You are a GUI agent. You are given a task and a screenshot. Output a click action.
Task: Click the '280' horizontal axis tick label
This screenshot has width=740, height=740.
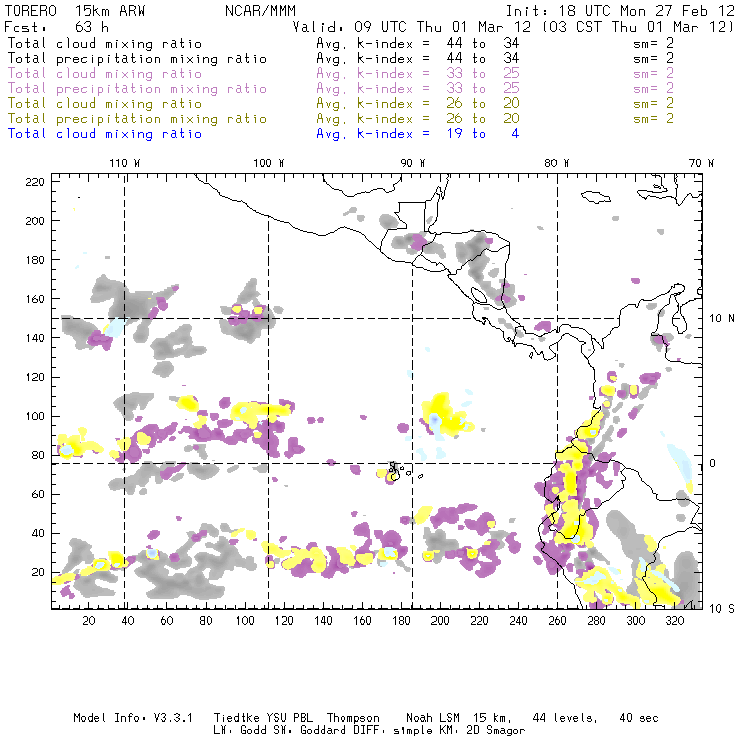point(597,621)
